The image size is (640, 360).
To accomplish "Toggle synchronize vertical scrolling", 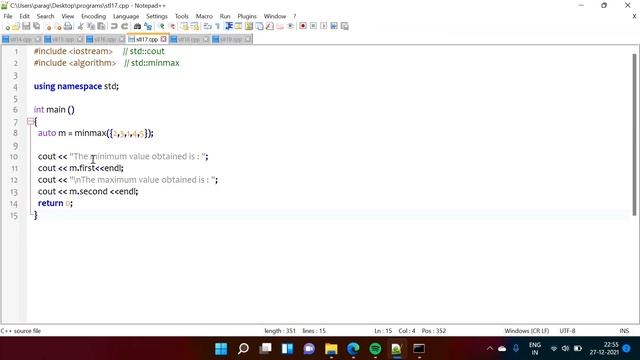I will (184, 27).
